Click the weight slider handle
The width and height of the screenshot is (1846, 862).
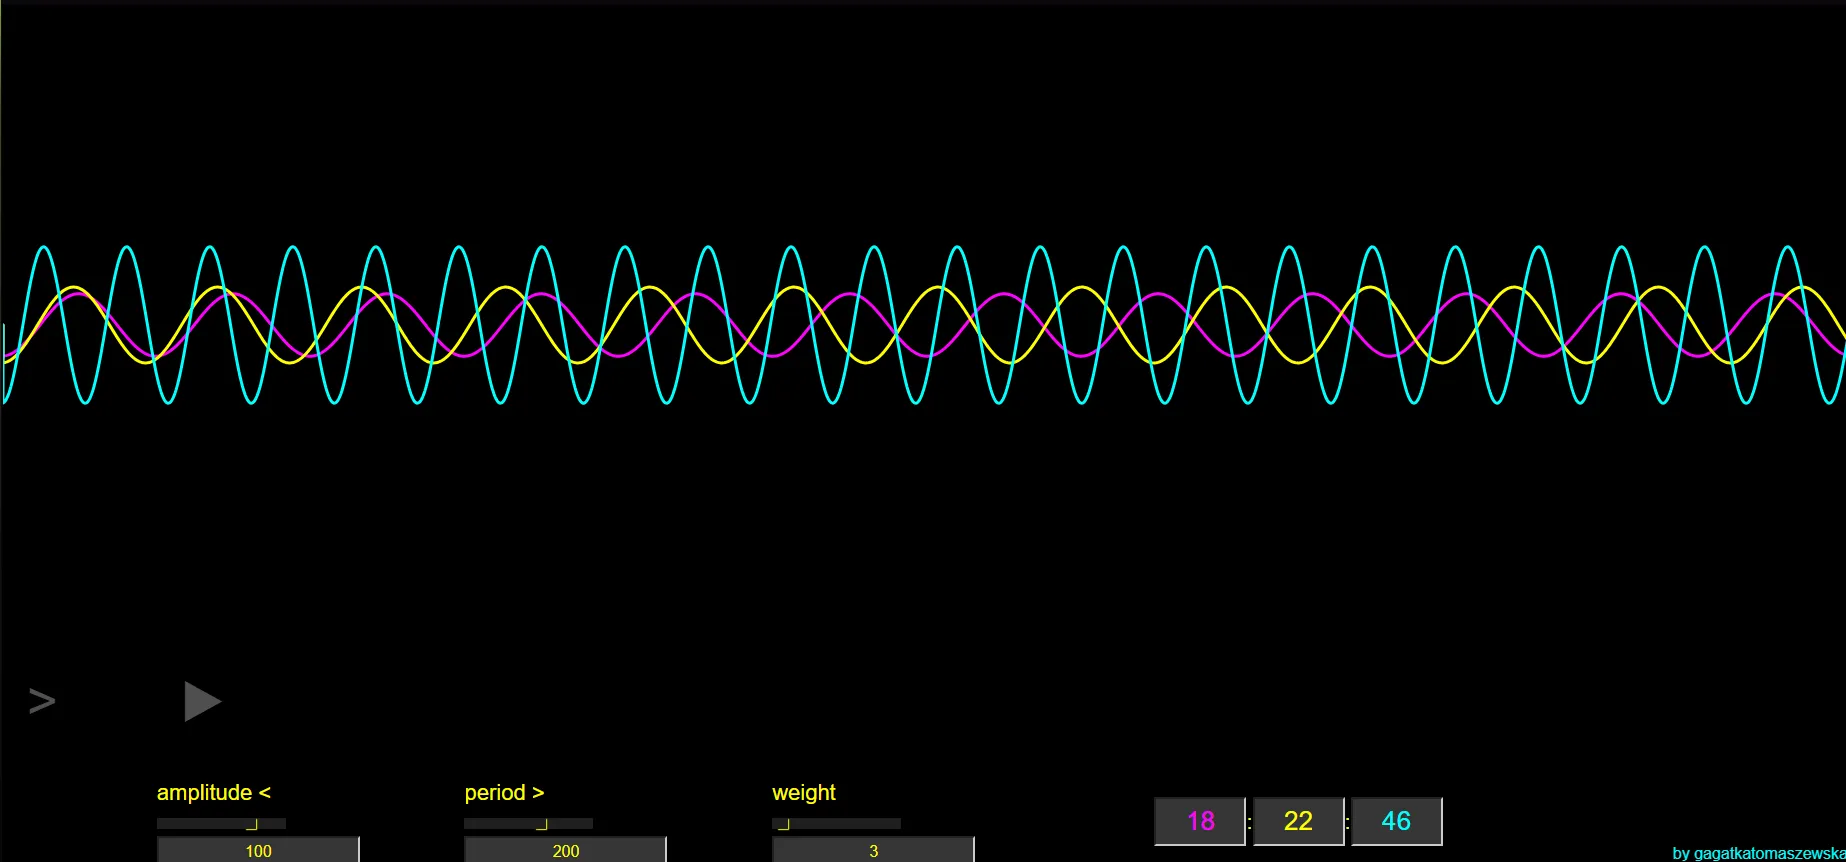(784, 824)
